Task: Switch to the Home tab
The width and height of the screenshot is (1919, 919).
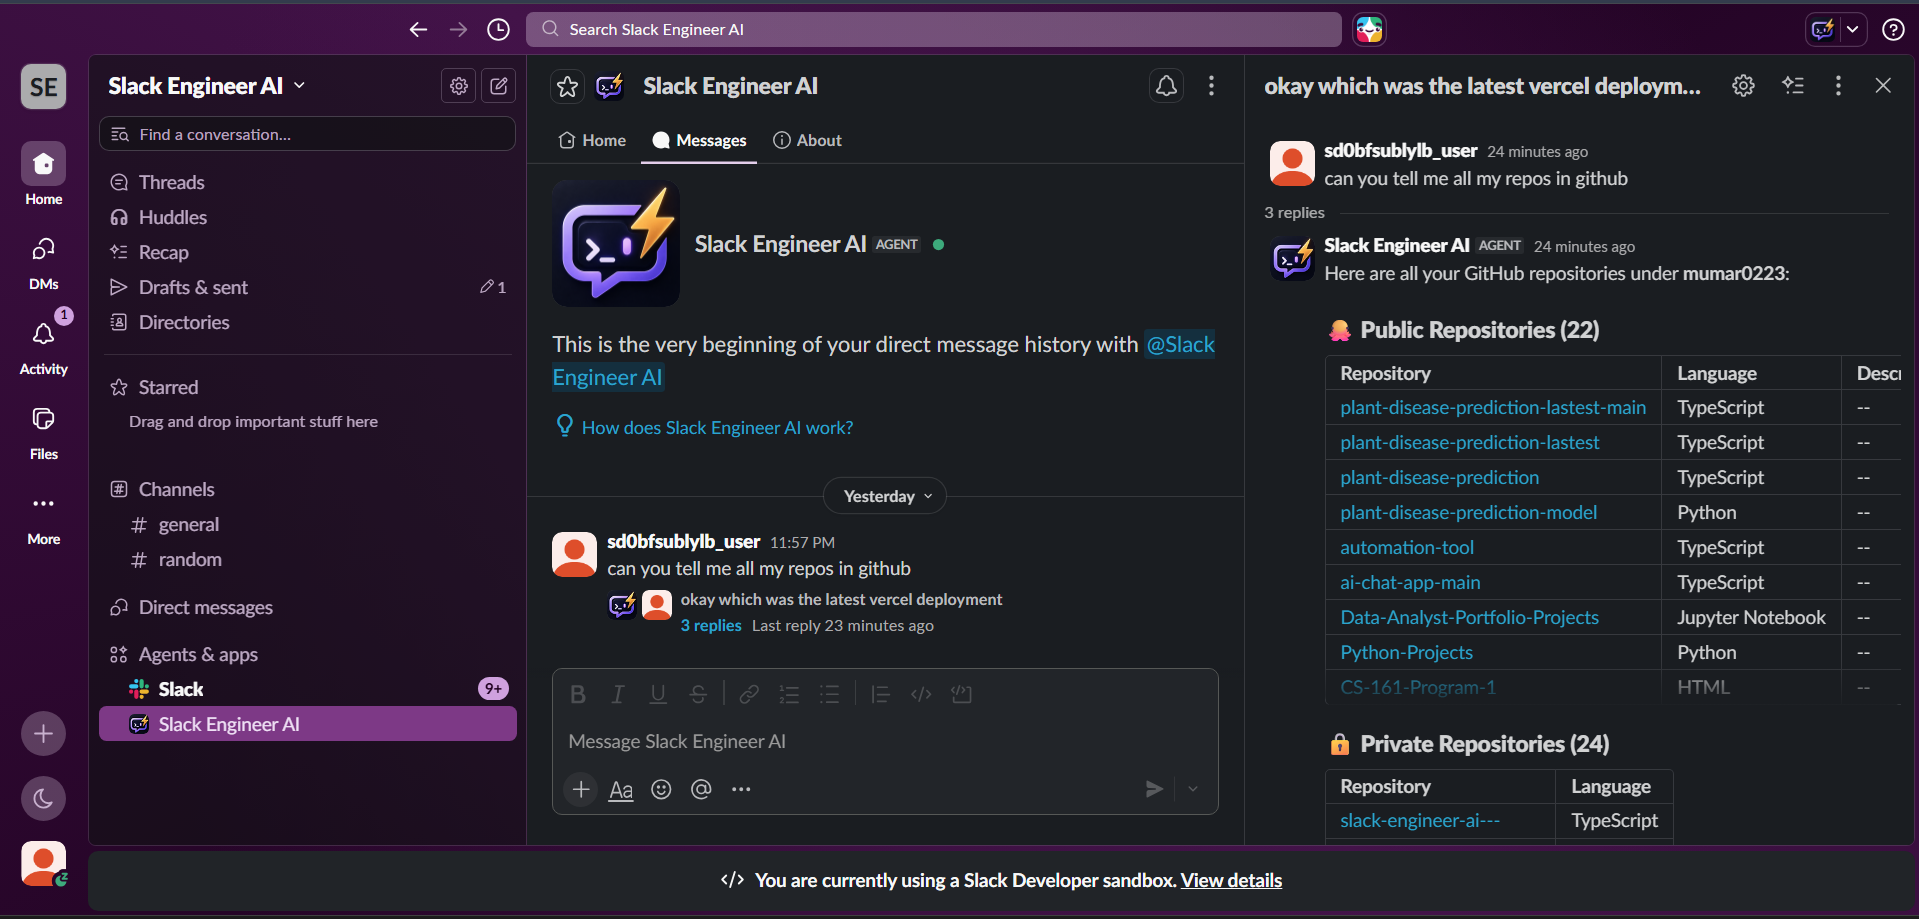Action: pyautogui.click(x=592, y=140)
